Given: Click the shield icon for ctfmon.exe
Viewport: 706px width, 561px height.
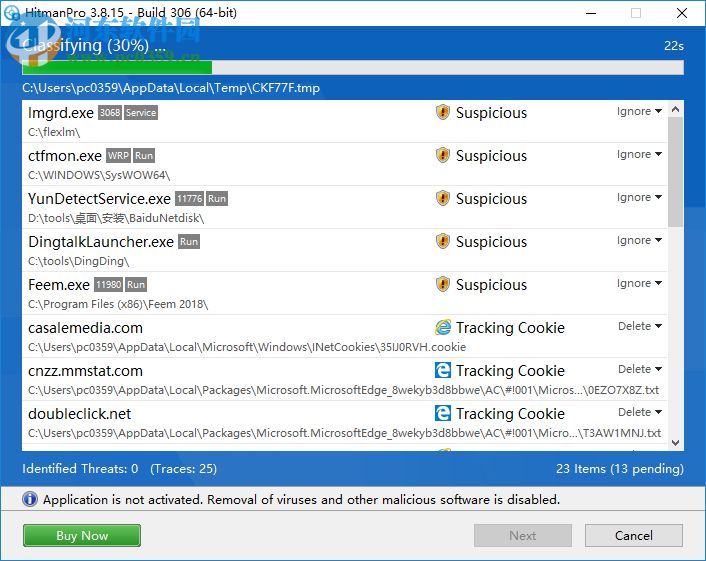Looking at the screenshot, I should 443,155.
